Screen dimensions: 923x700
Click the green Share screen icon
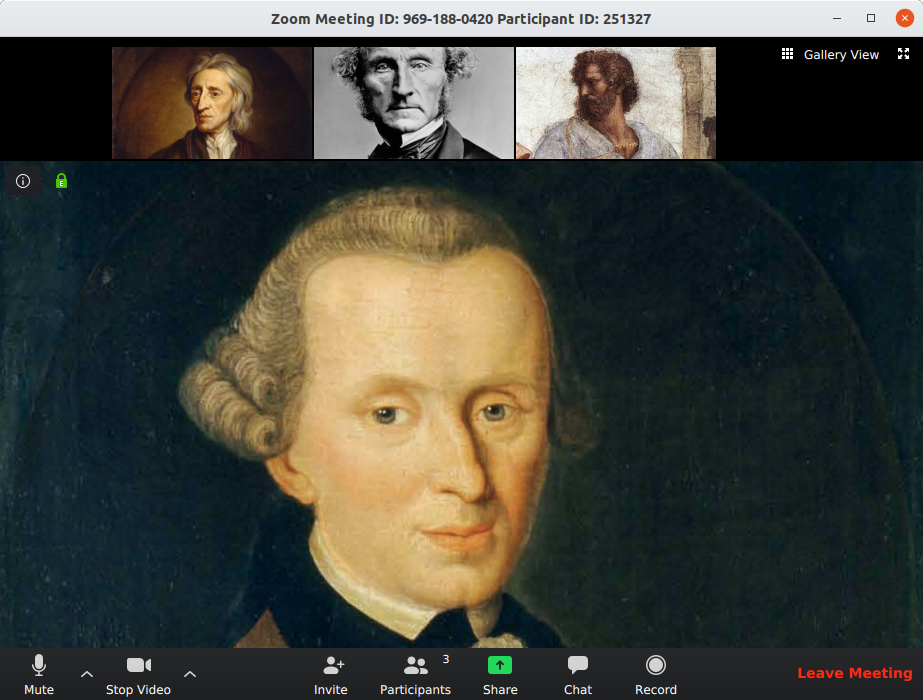[500, 665]
